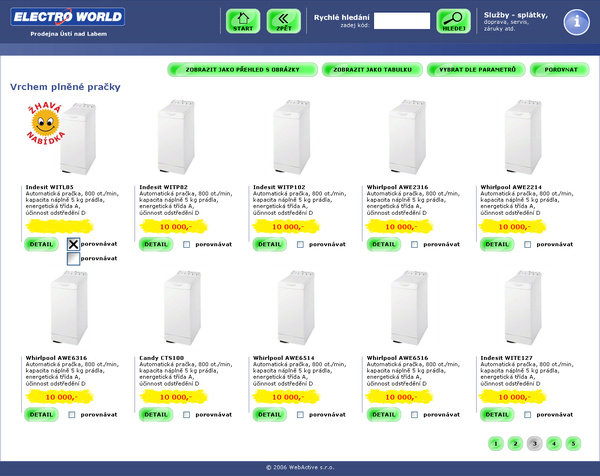The width and height of the screenshot is (600, 476).
Task: Select current page 3 button
Action: [x=535, y=444]
